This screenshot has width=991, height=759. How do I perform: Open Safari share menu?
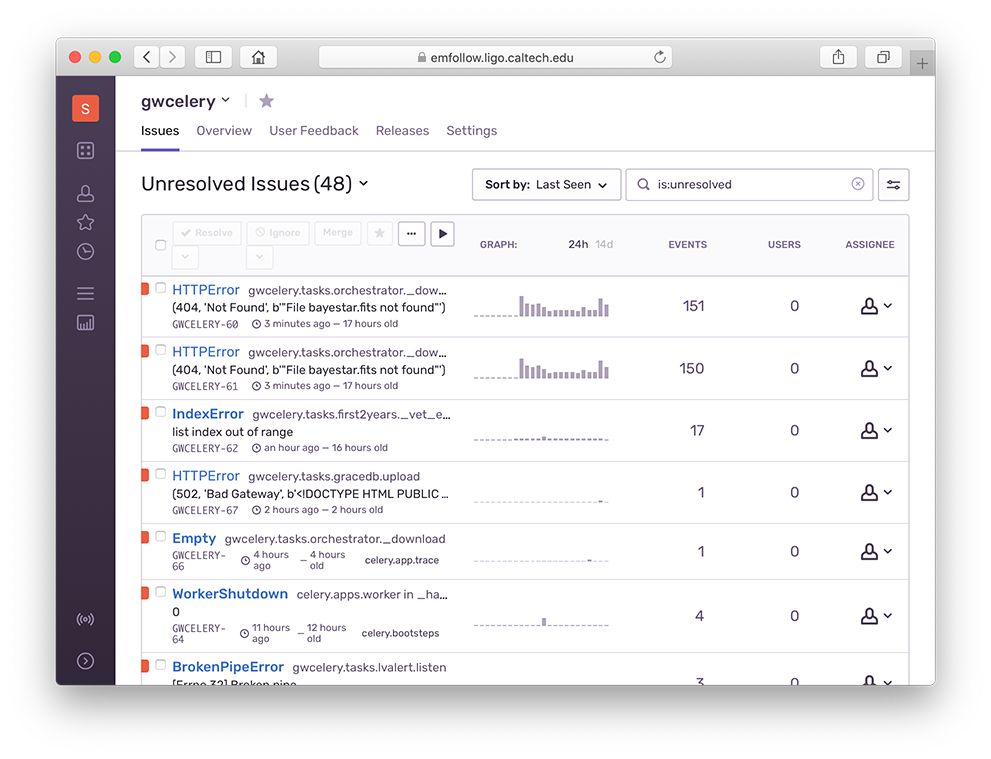tap(838, 58)
